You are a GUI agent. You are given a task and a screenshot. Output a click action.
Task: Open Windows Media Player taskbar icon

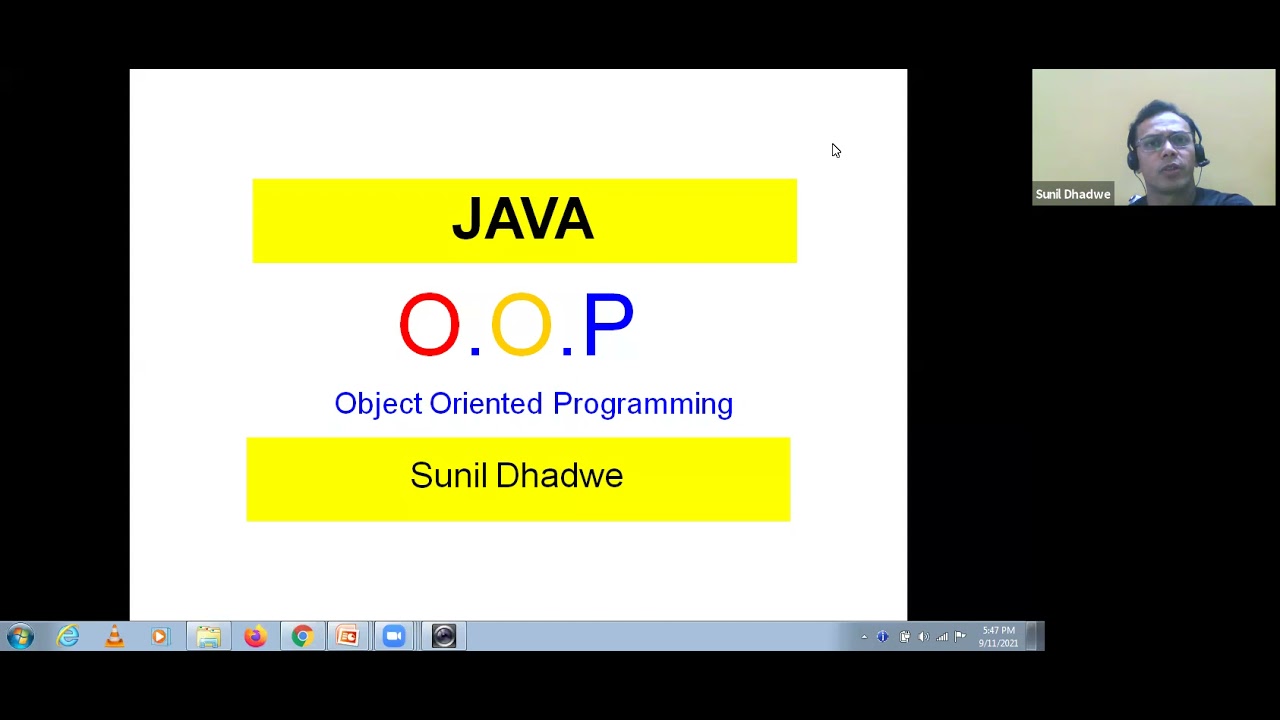coord(160,636)
